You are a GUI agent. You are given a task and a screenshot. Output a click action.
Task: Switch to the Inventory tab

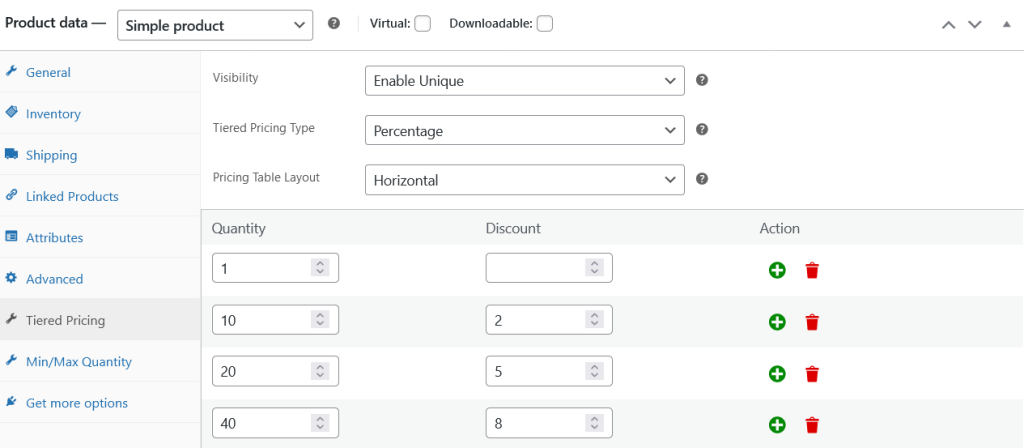click(x=53, y=114)
